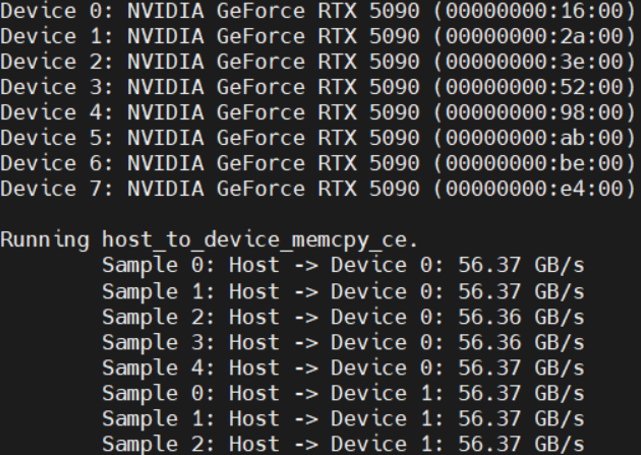The width and height of the screenshot is (641, 455).
Task: Select Device 4 line with address 98:00
Action: click(318, 112)
